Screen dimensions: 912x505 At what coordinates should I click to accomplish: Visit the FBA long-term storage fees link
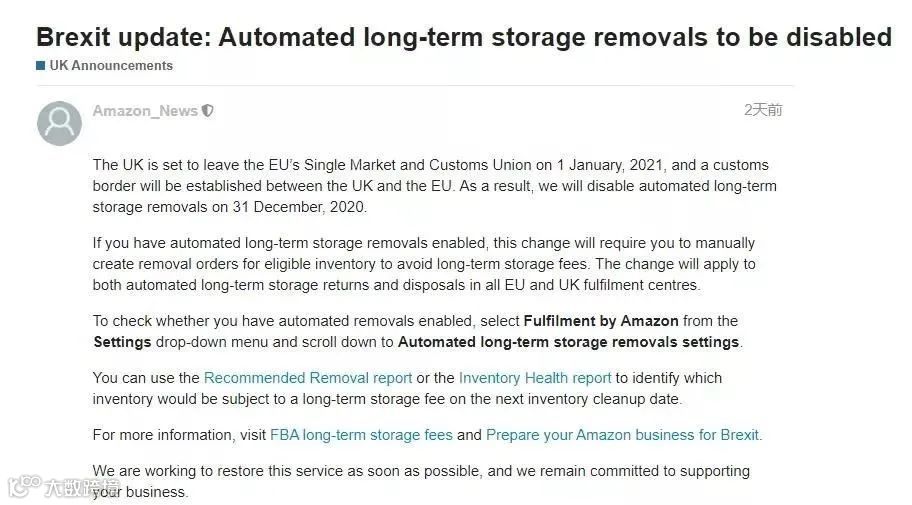click(x=361, y=435)
